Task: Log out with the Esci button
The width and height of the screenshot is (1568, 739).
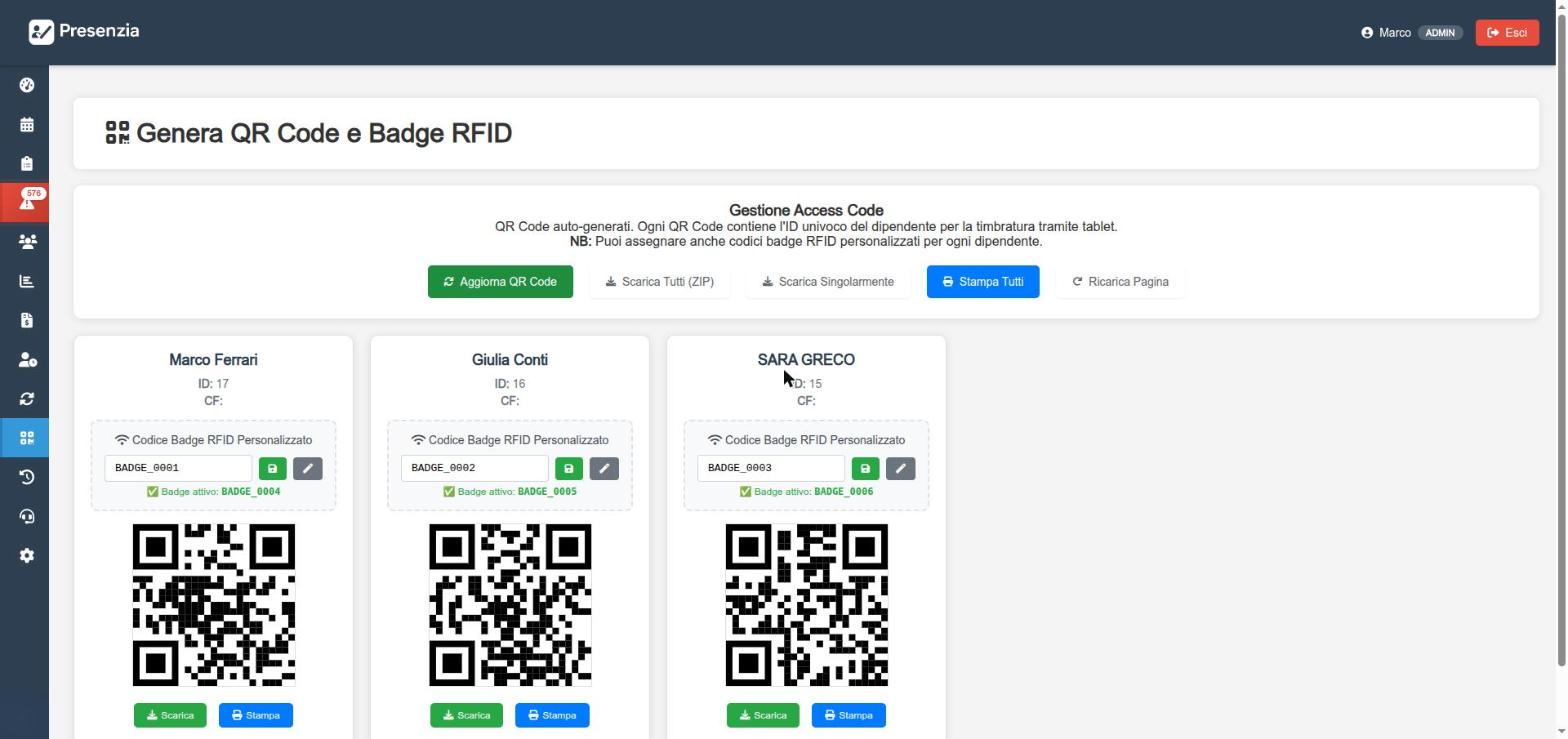Action: (1507, 33)
